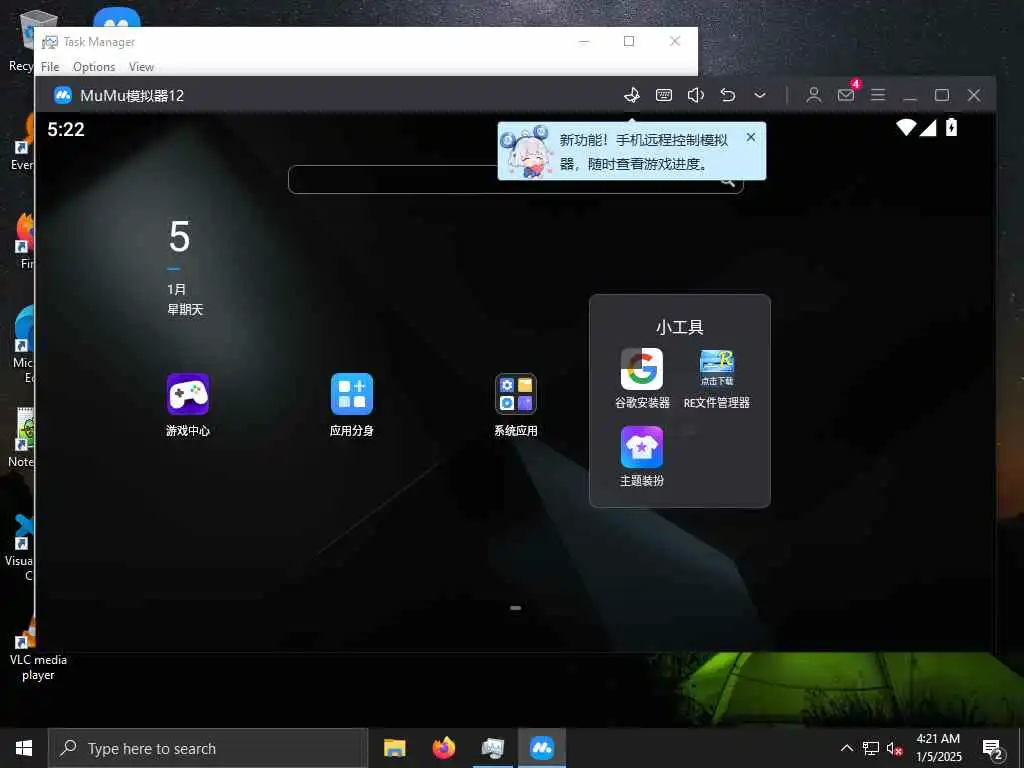Open the View menu in Task Manager
The width and height of the screenshot is (1024, 768).
pos(141,67)
